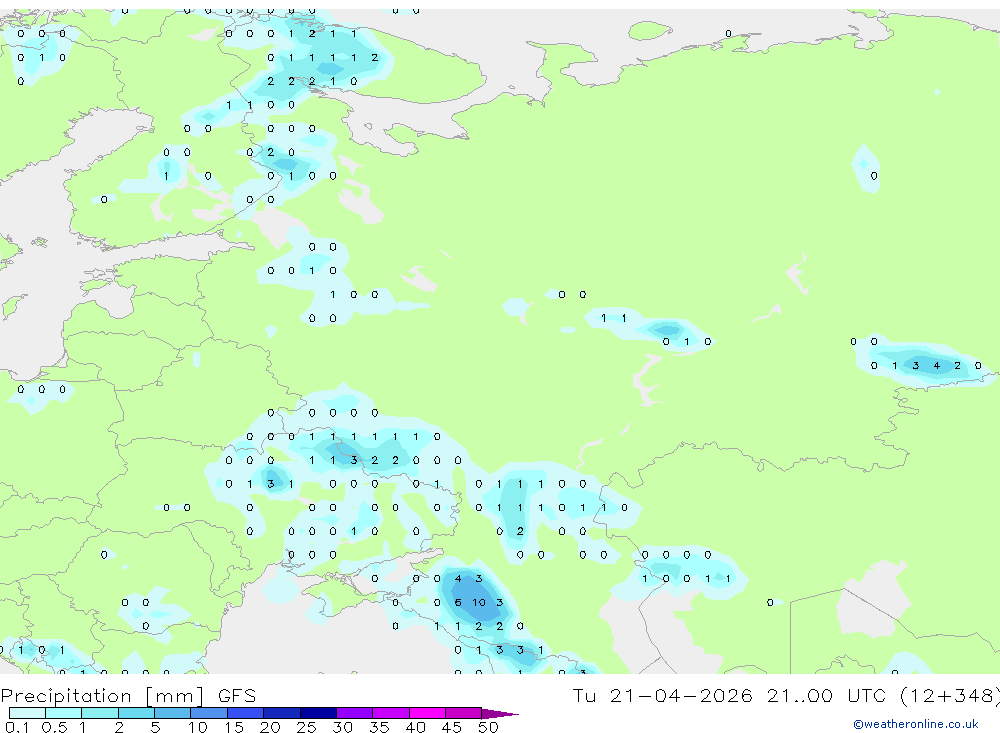This screenshot has height=733, width=1000.
Task: Click the 'GFS' model label
Action: click(237, 696)
